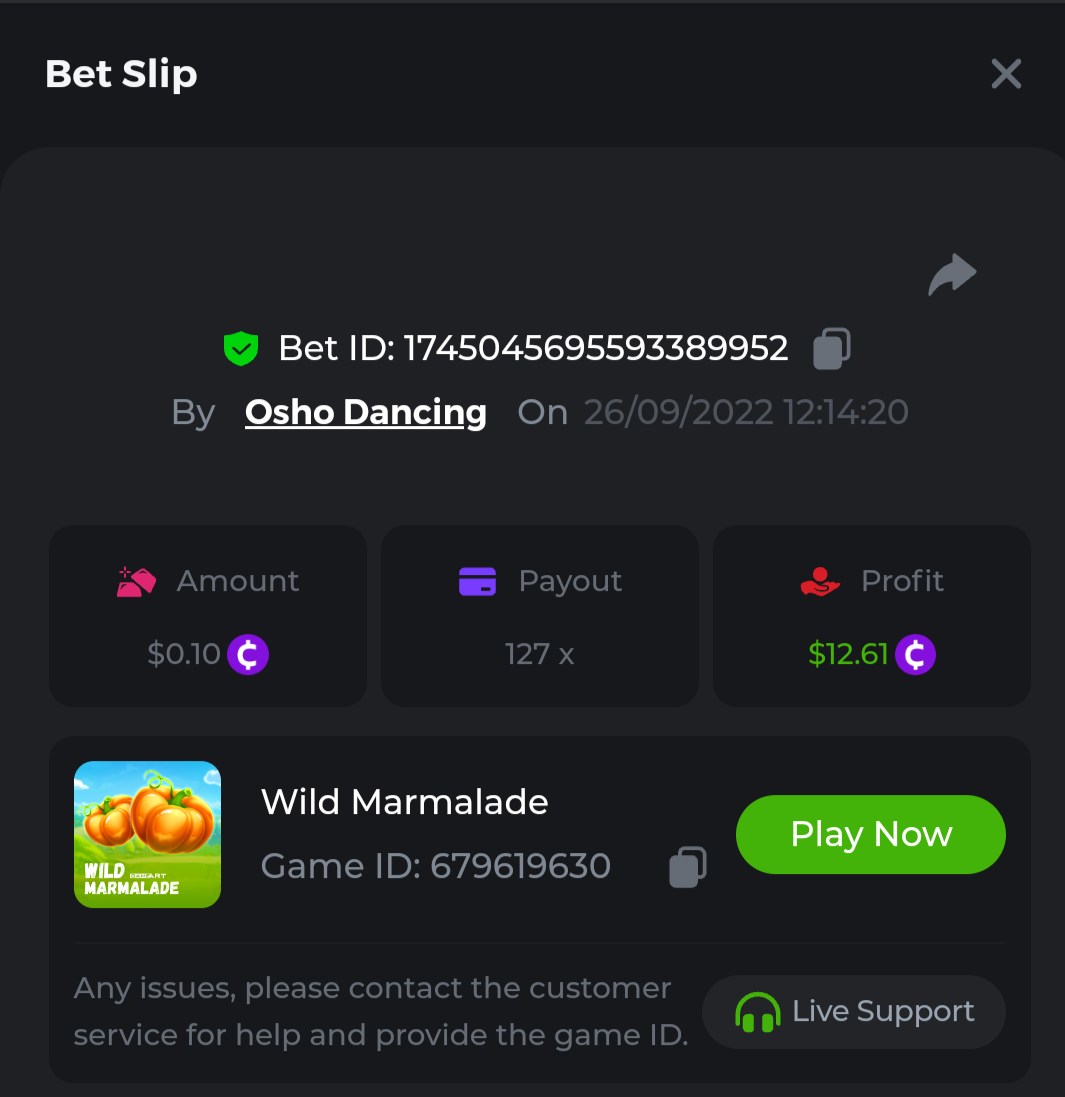Click the Bet ID number text
The width and height of the screenshot is (1065, 1097).
click(x=596, y=348)
